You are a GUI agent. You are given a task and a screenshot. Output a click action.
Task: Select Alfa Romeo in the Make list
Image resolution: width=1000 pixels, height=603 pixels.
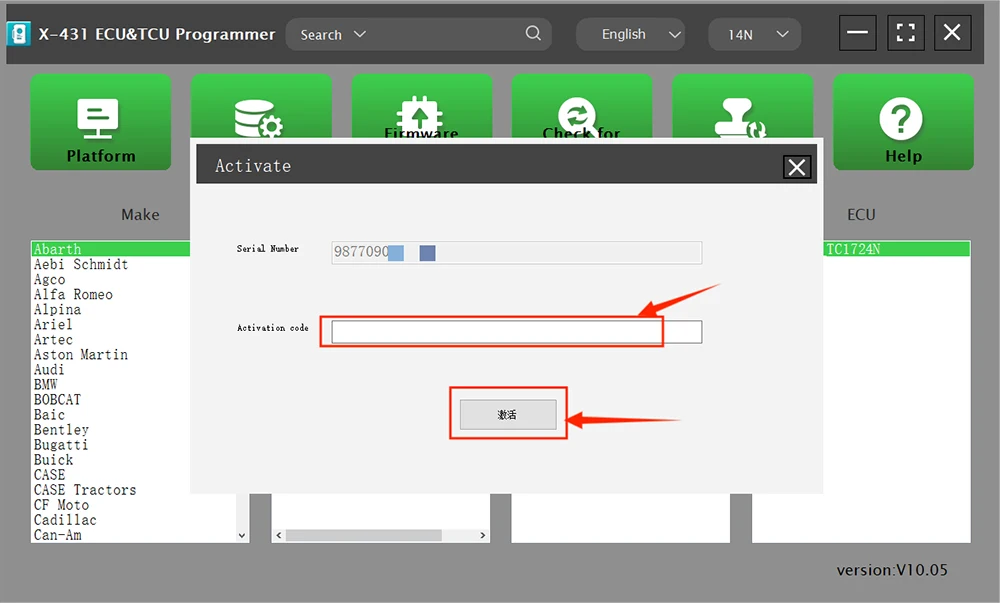pyautogui.click(x=73, y=294)
